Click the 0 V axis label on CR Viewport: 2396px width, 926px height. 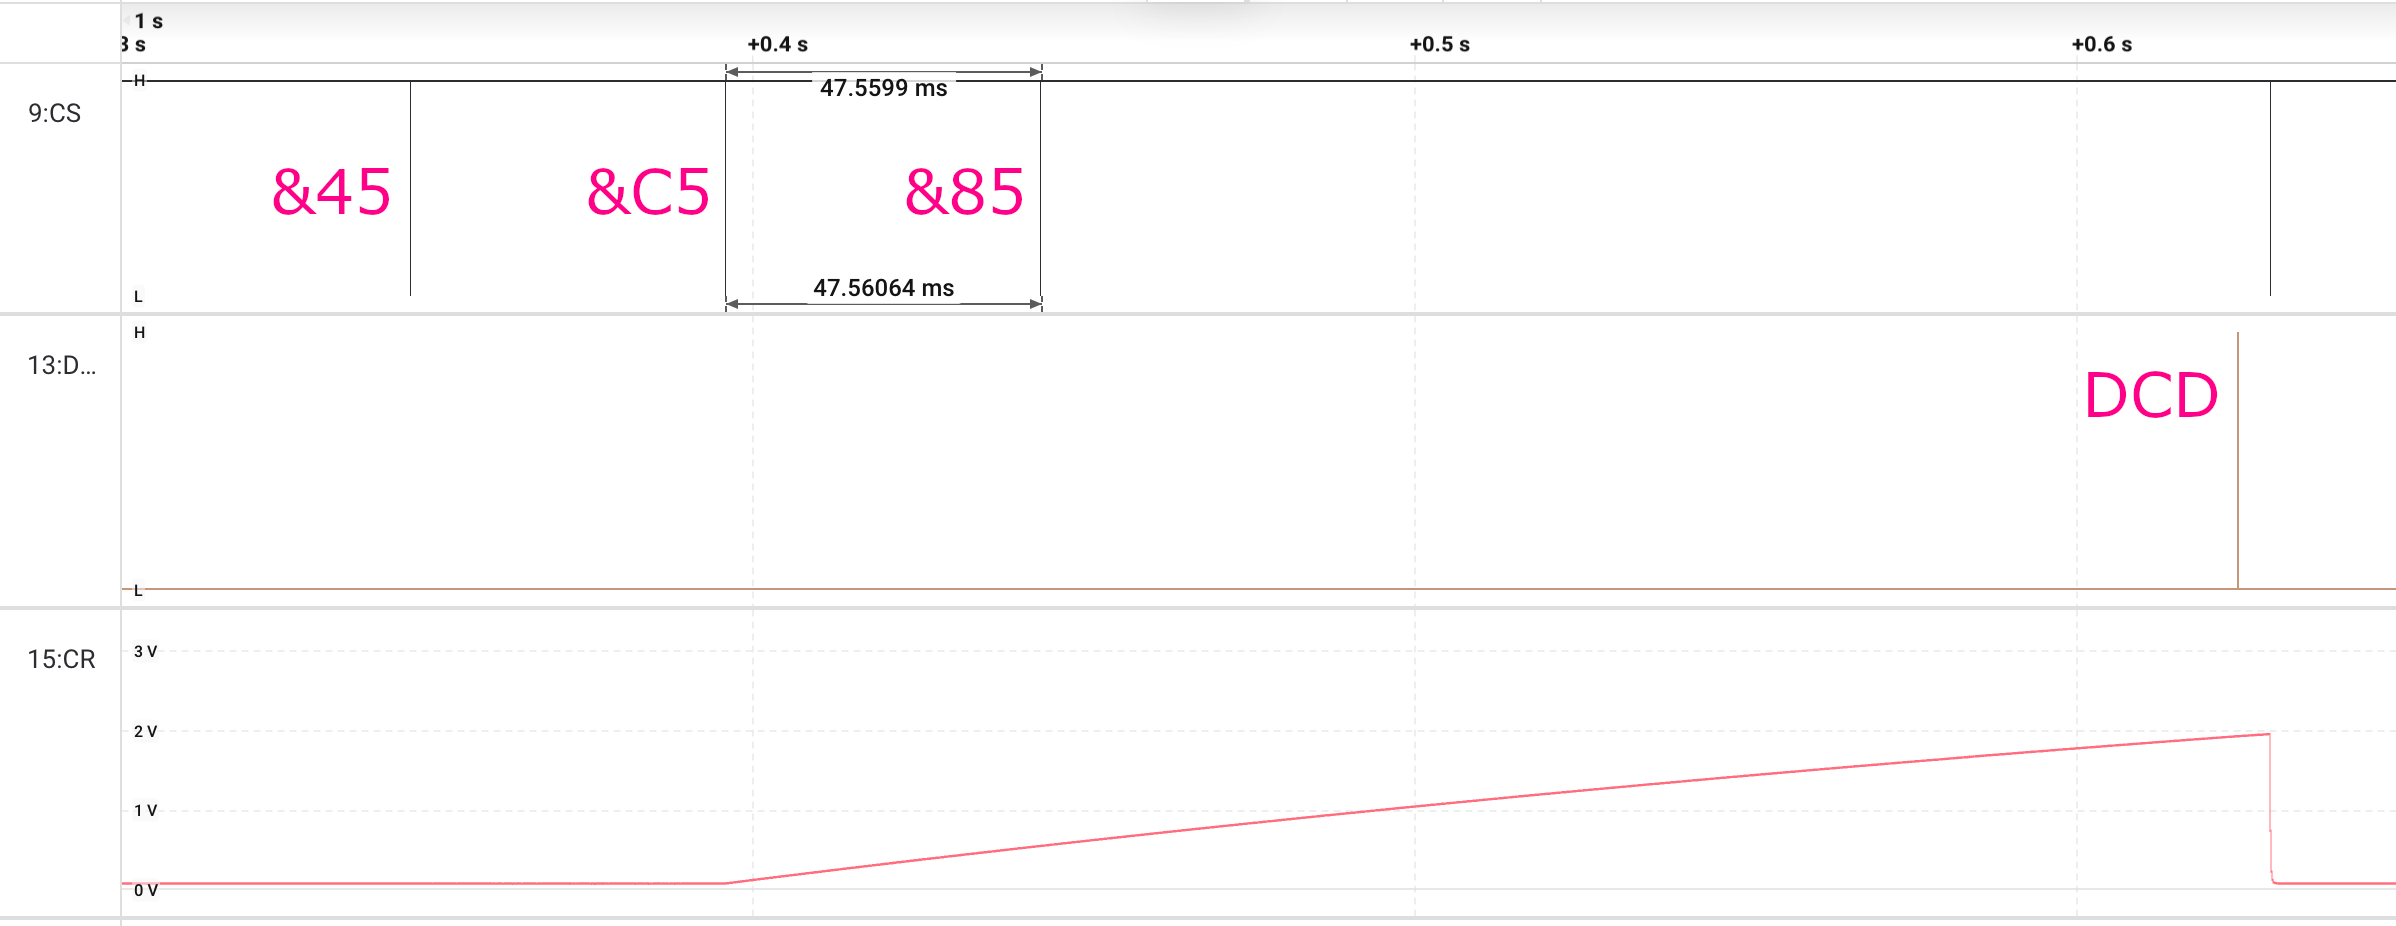[145, 890]
